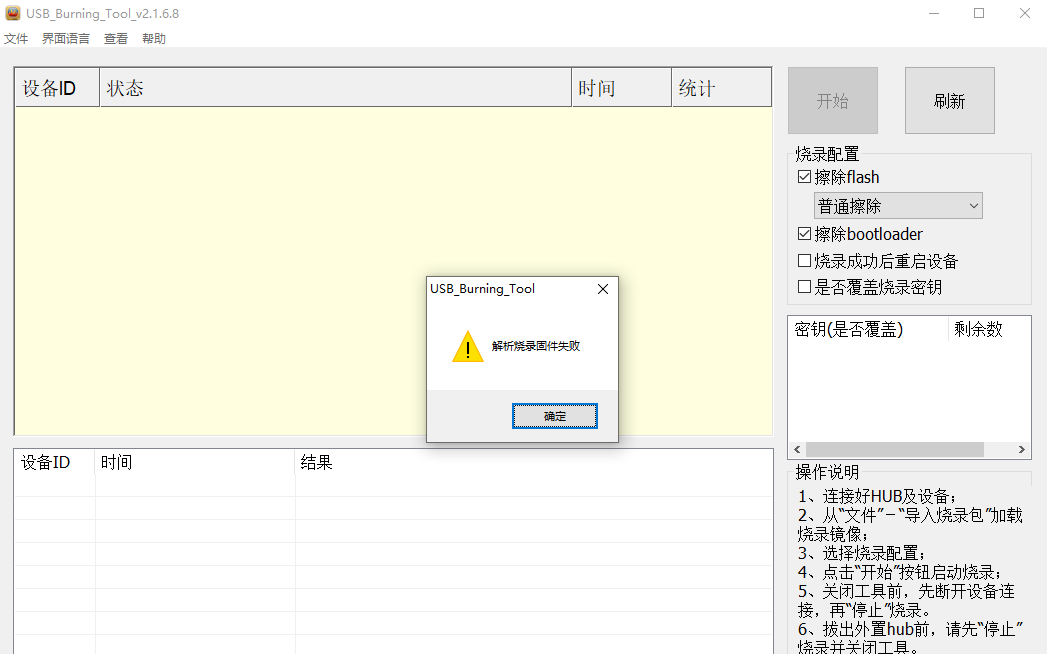Click the error message 解析烧录固件失败

(x=535, y=346)
